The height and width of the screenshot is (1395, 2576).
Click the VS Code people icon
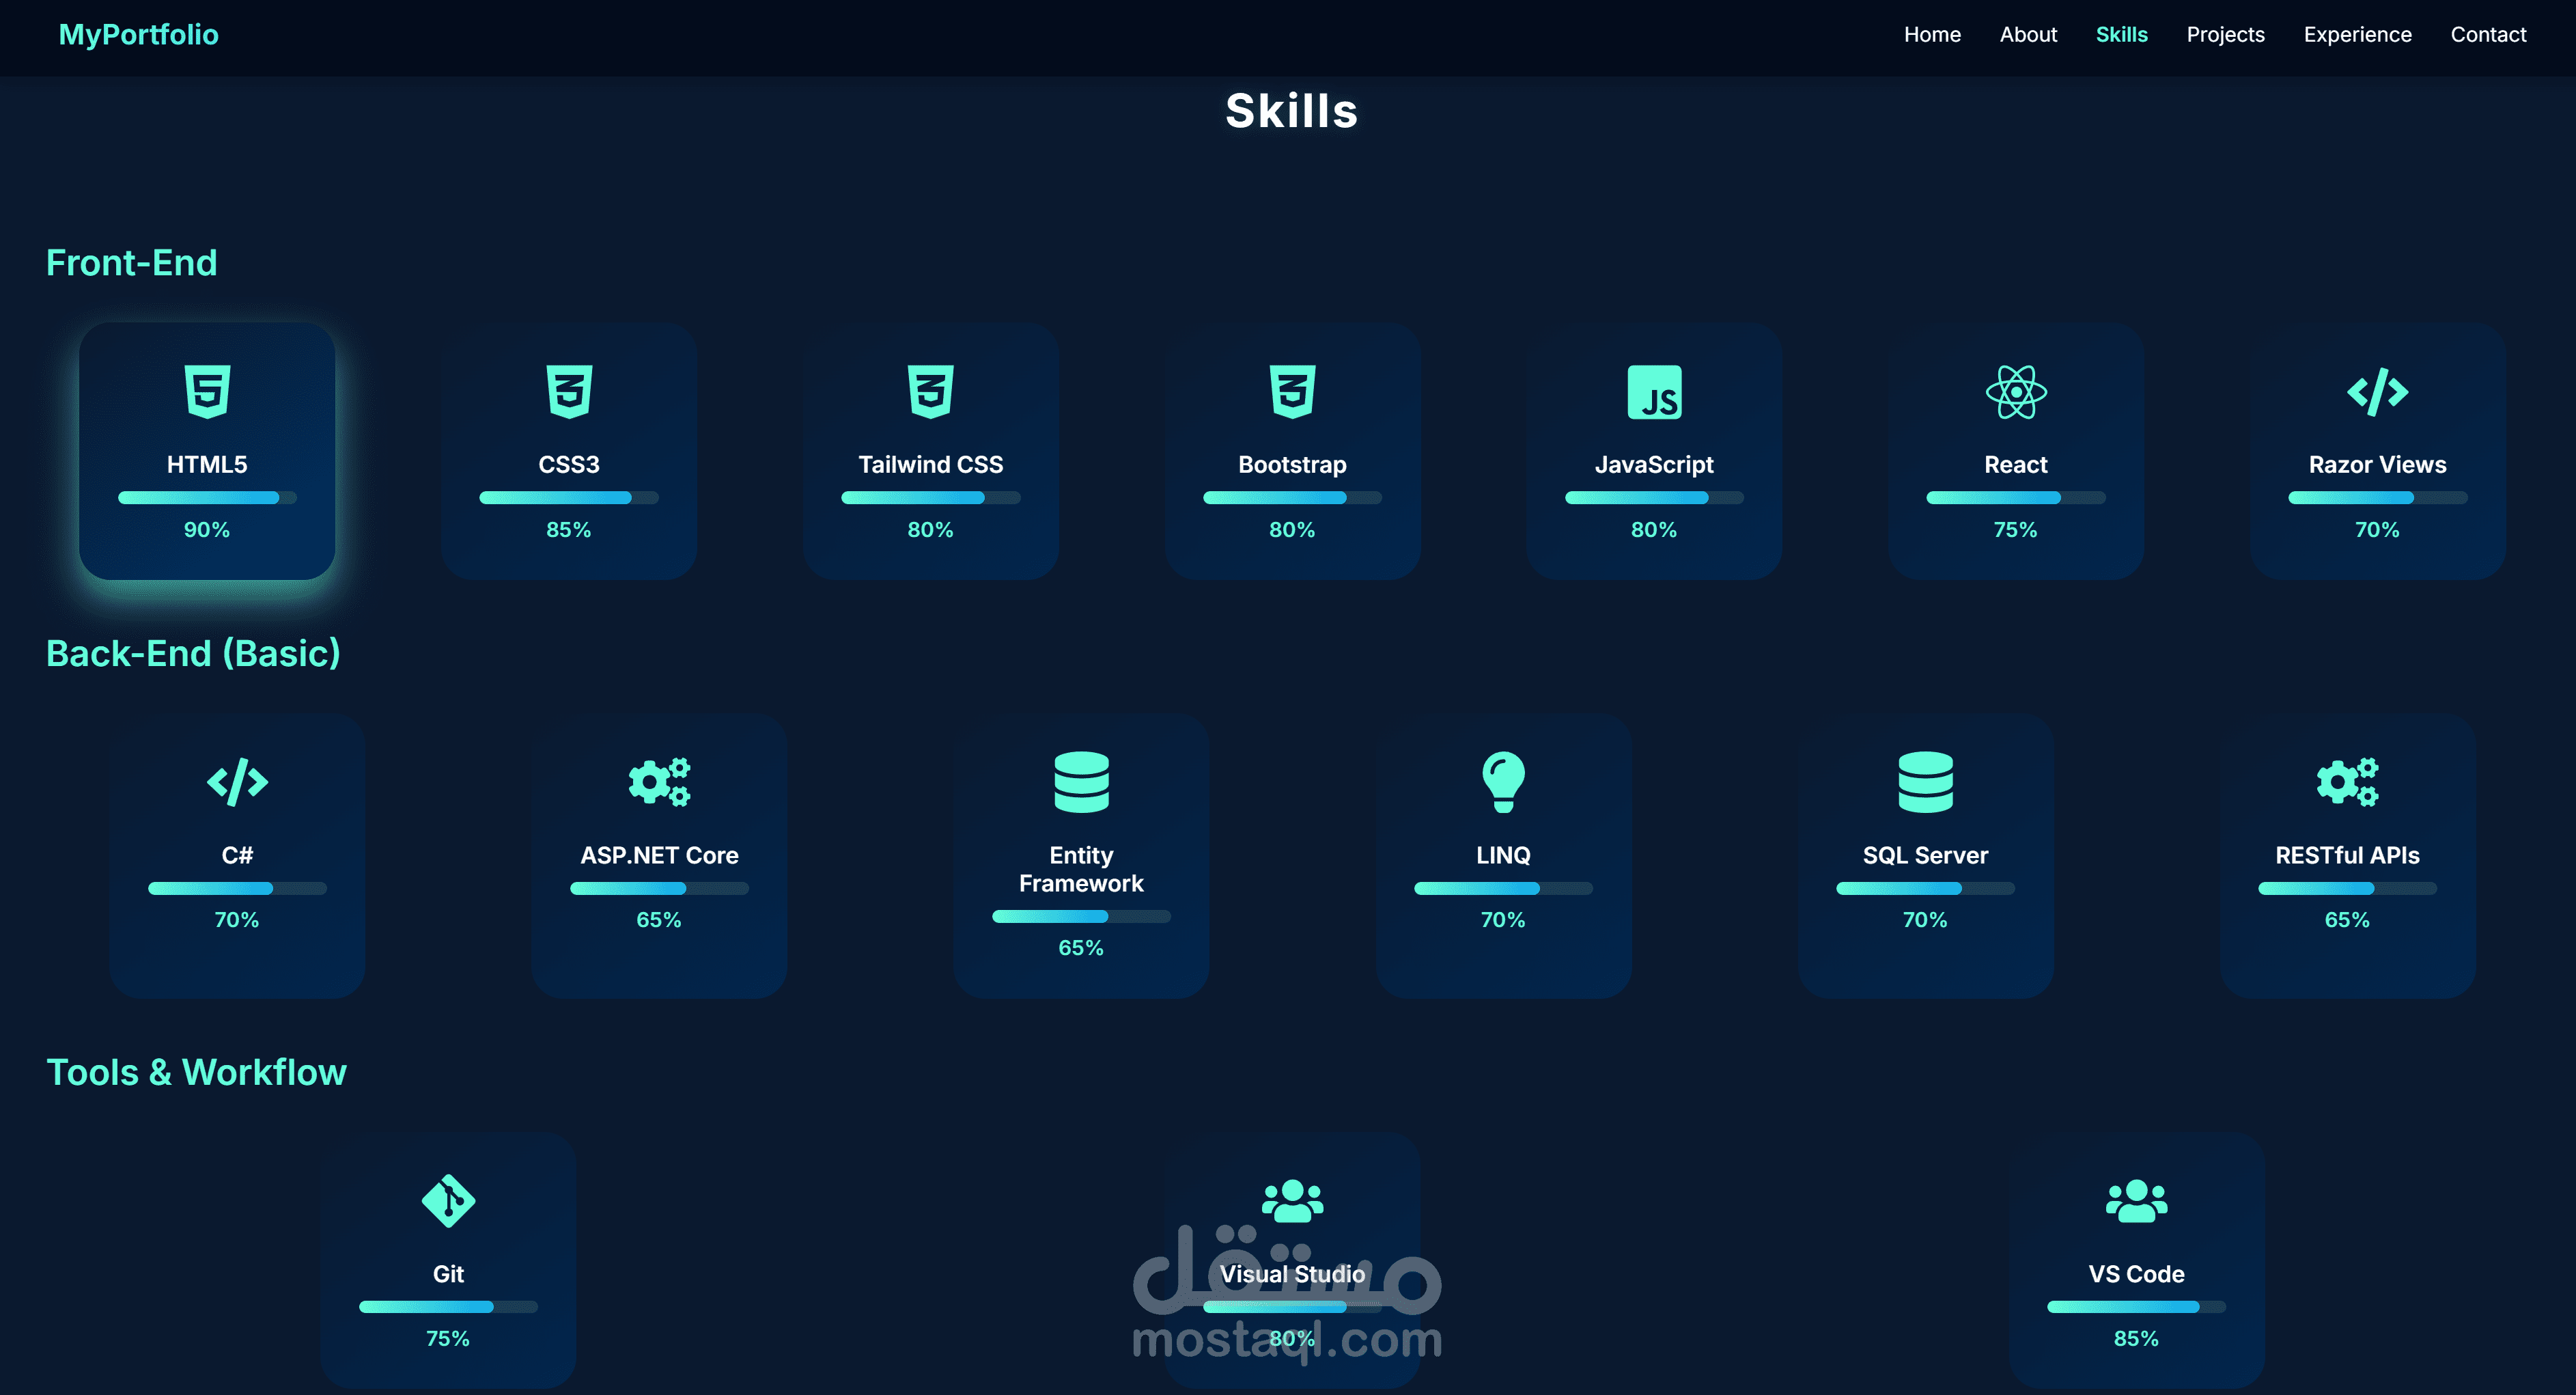2136,1201
